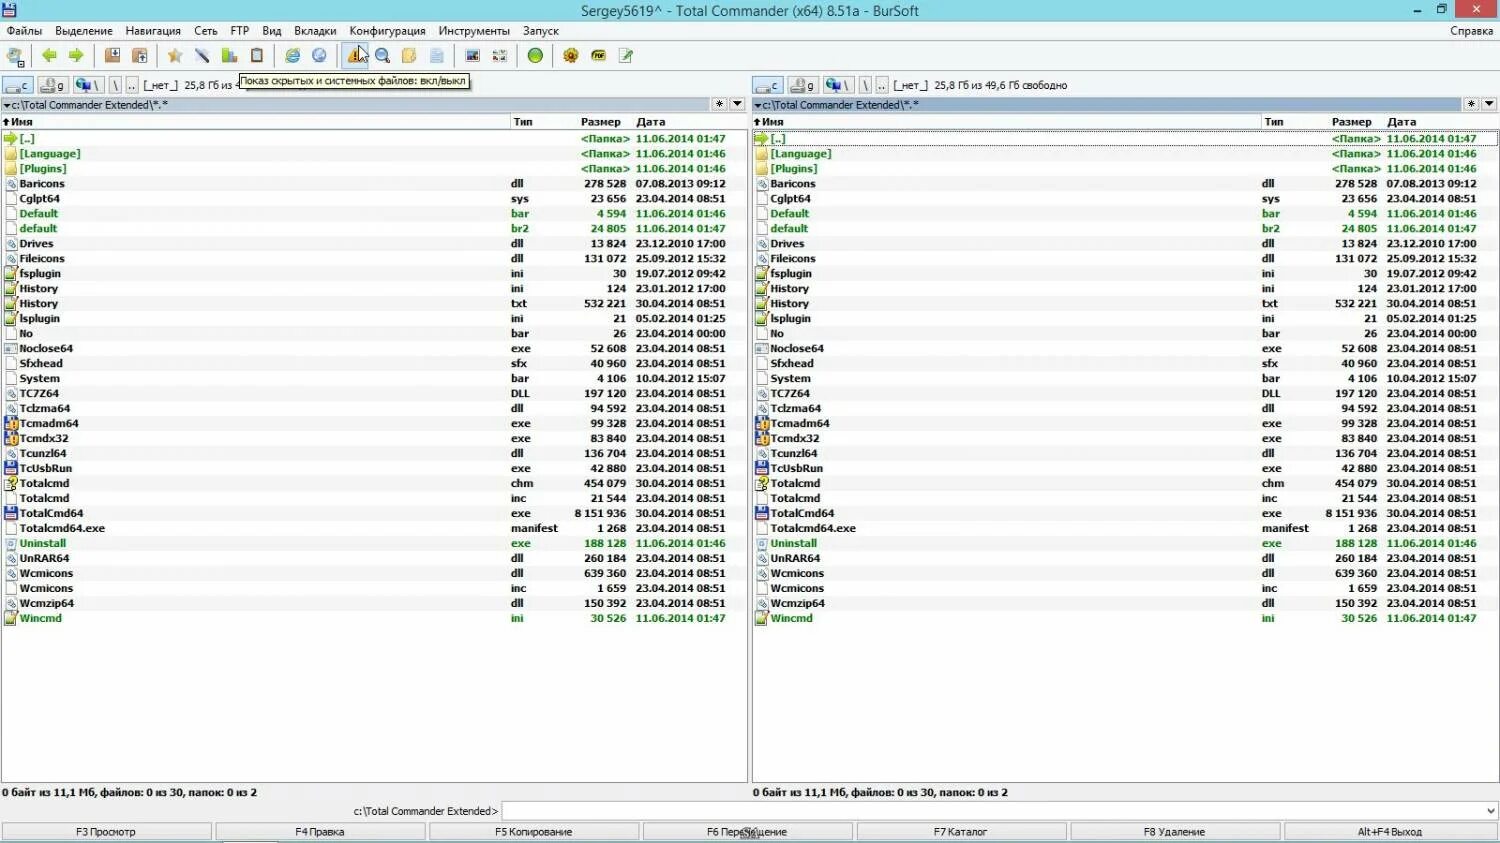Click the clipboard toolbar icon

257,56
